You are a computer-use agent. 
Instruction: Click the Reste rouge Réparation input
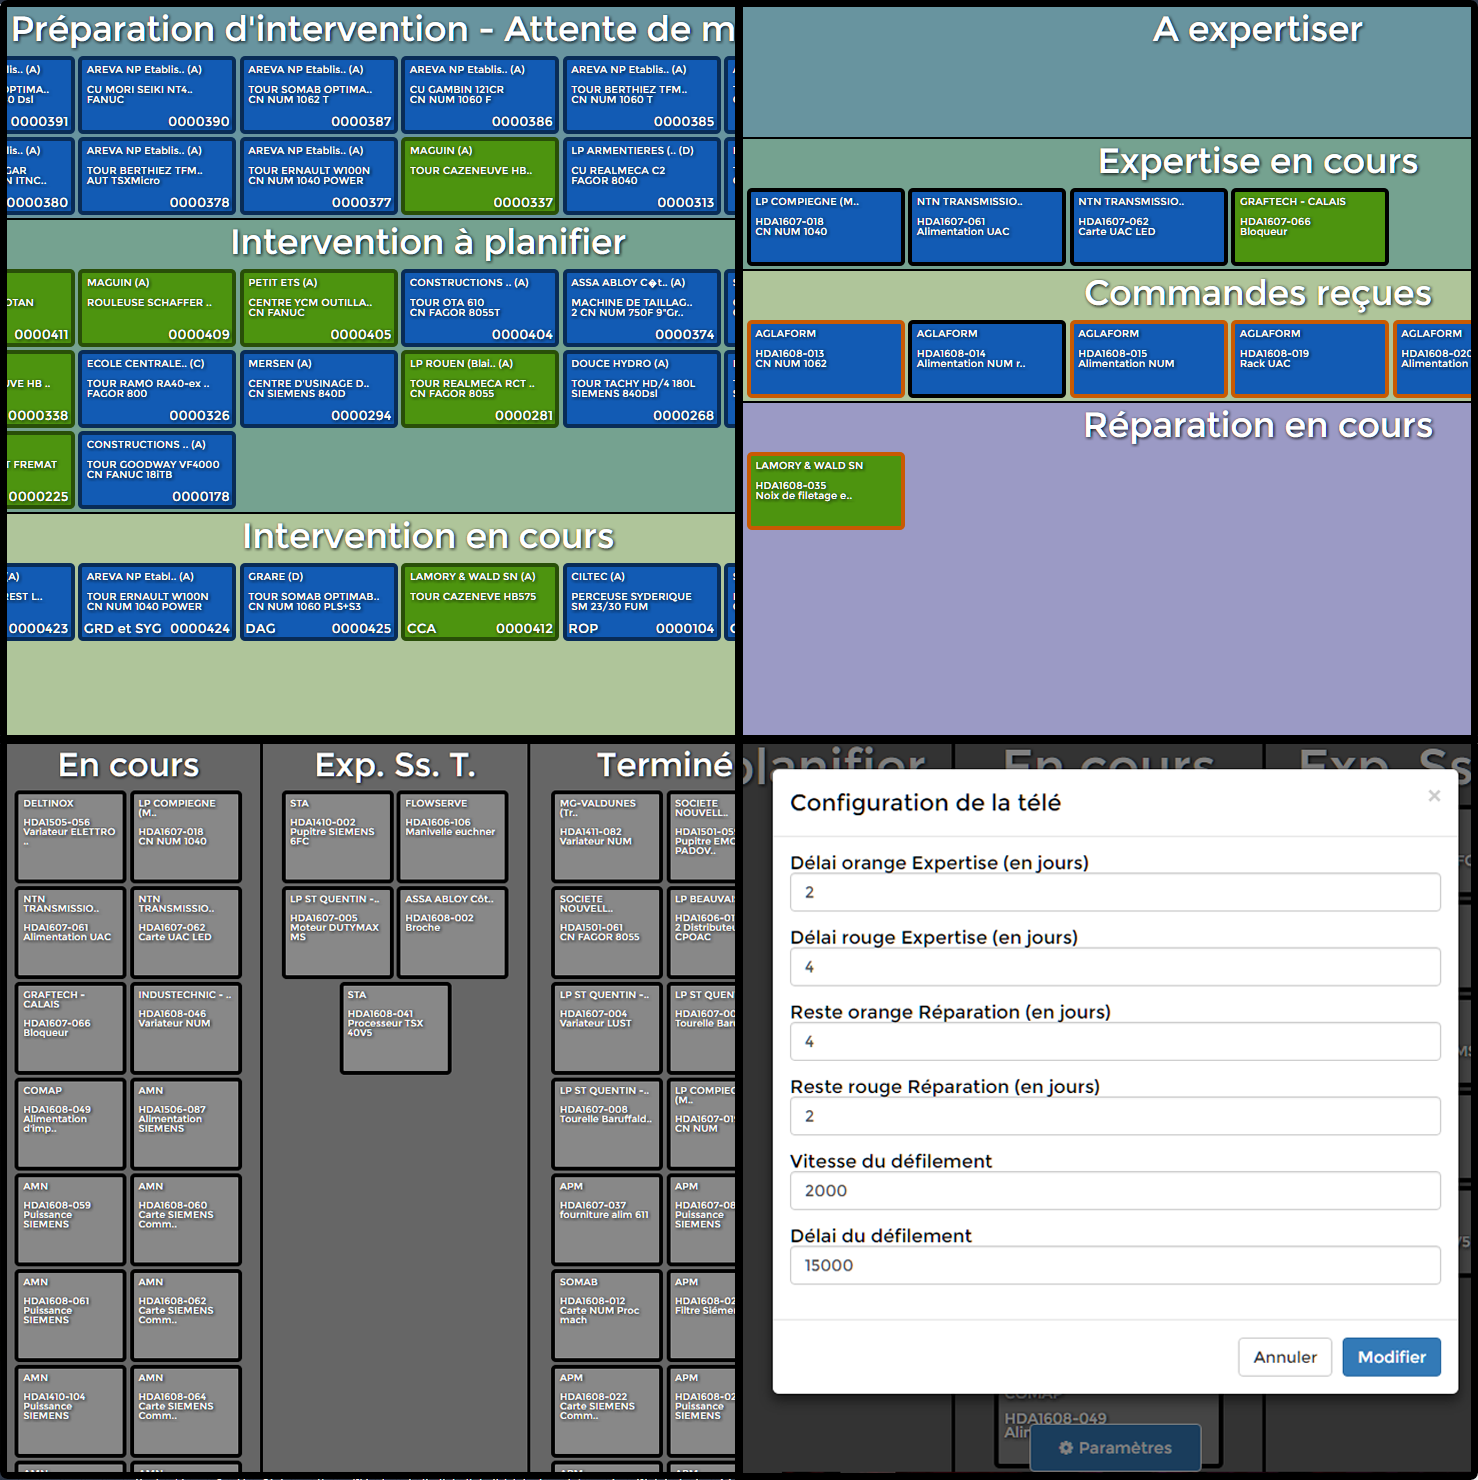[x=1114, y=1116]
